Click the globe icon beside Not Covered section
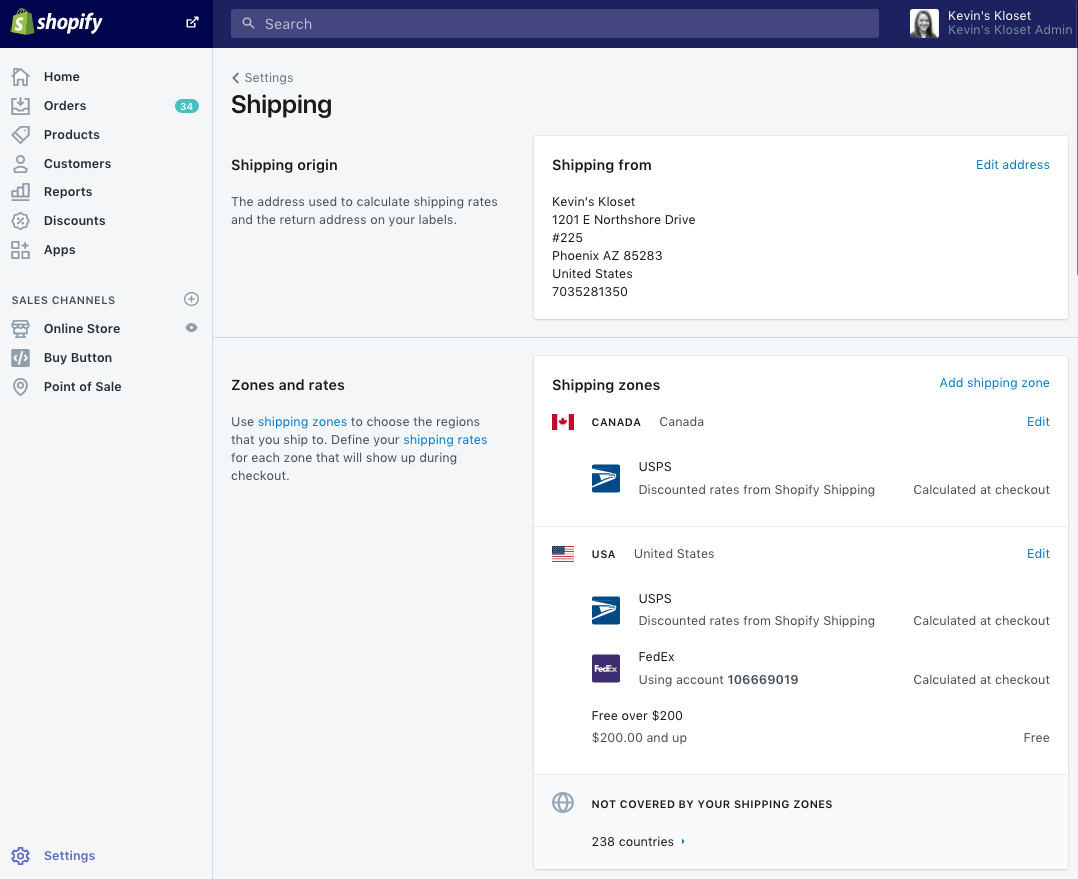The width and height of the screenshot is (1078, 879). point(563,802)
